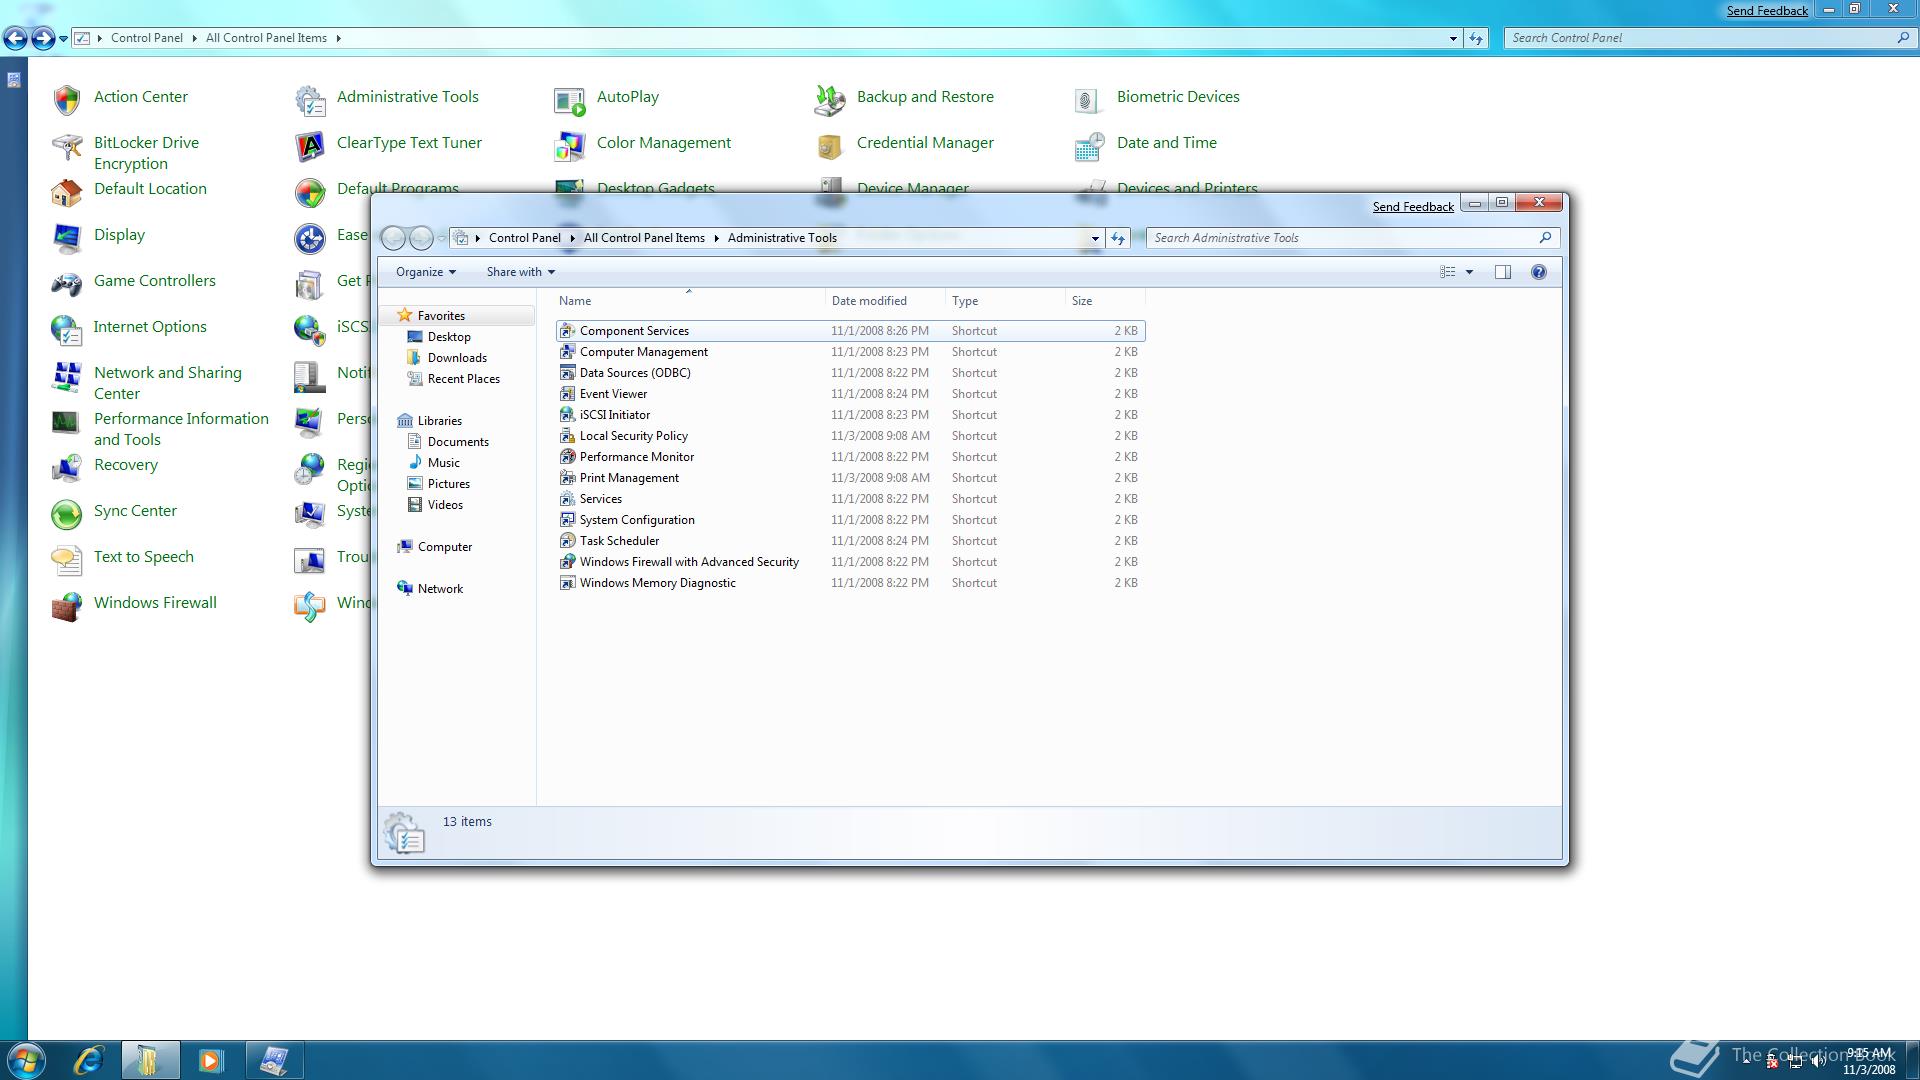Viewport: 1920px width, 1080px height.
Task: Sort files by Name column
Action: pos(690,301)
